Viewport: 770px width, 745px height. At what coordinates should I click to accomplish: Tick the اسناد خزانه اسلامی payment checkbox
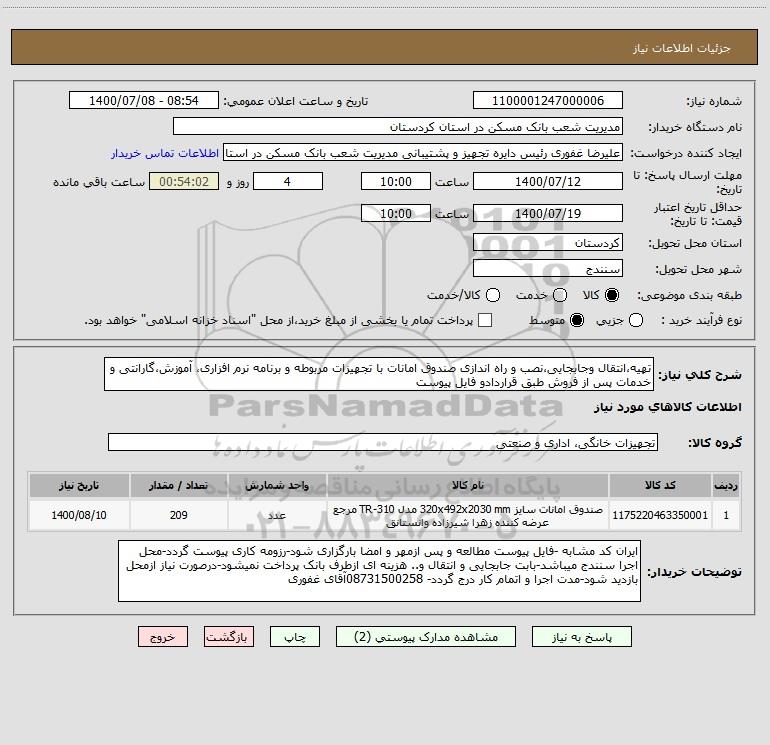click(485, 320)
